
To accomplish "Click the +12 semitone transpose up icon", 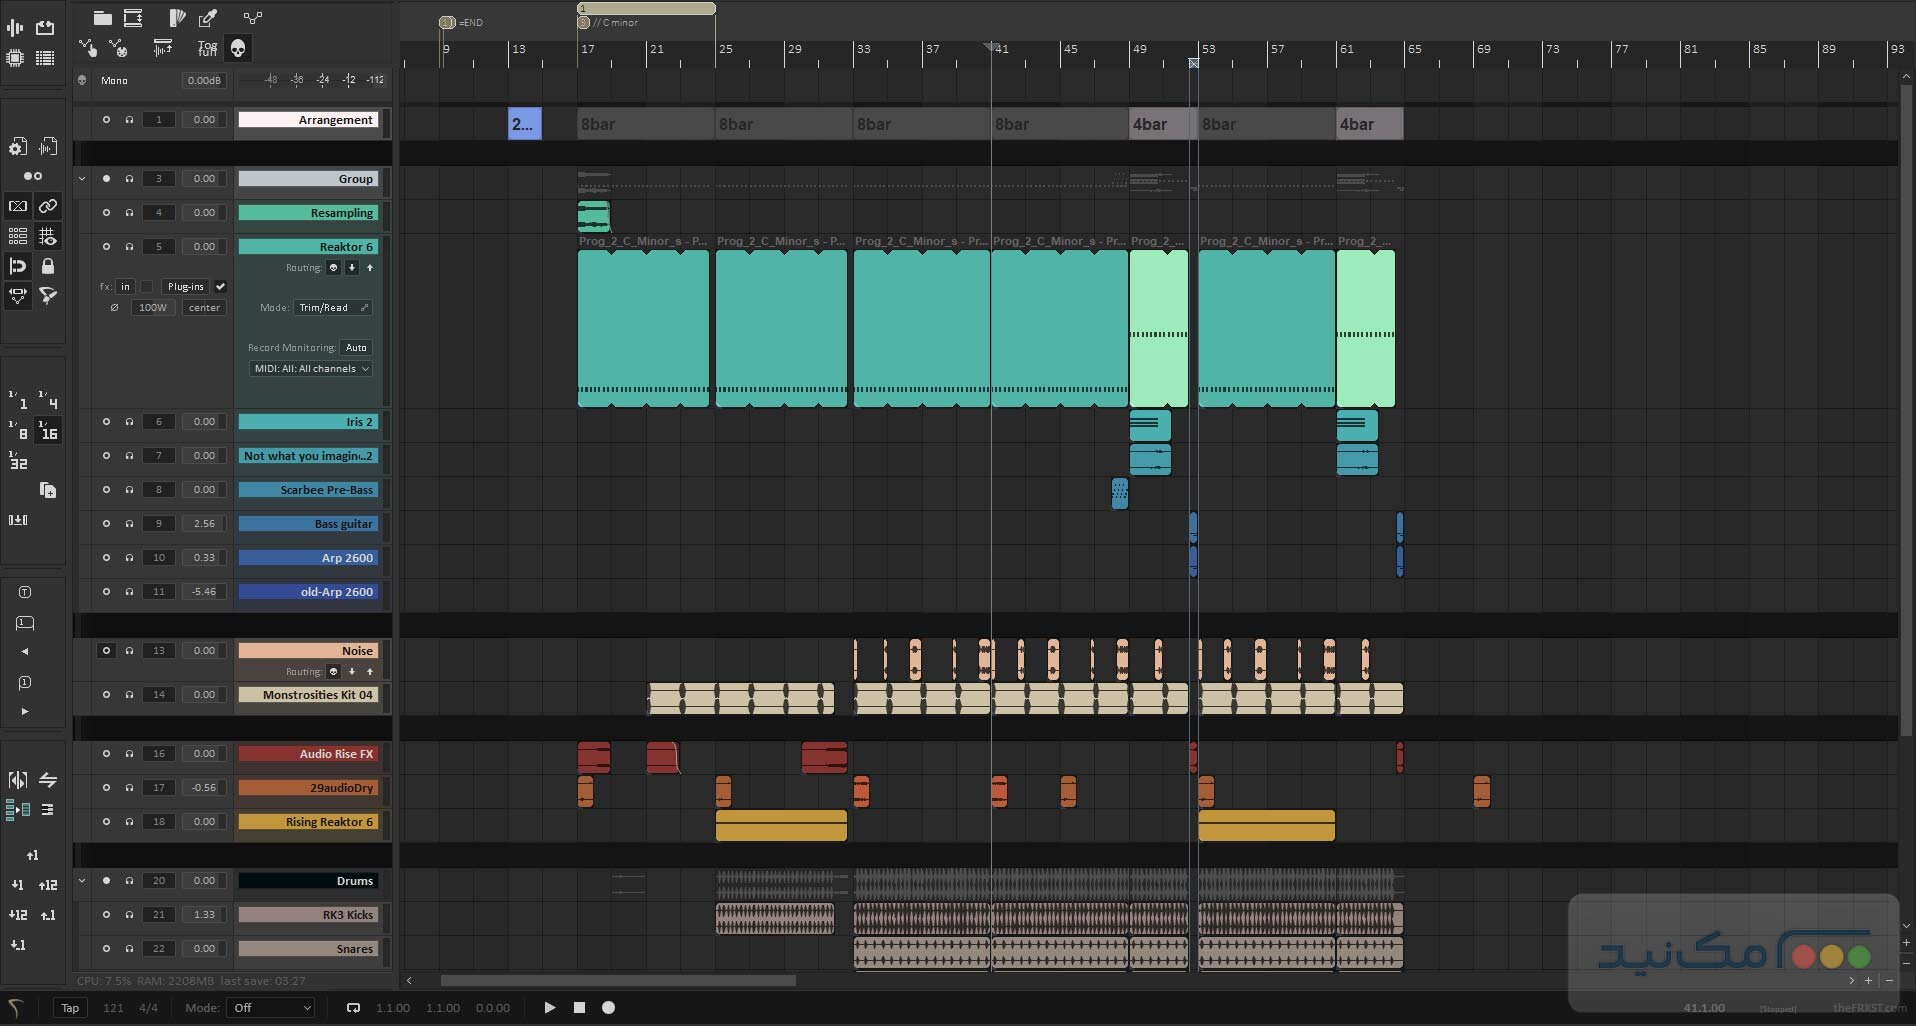I will click(47, 885).
